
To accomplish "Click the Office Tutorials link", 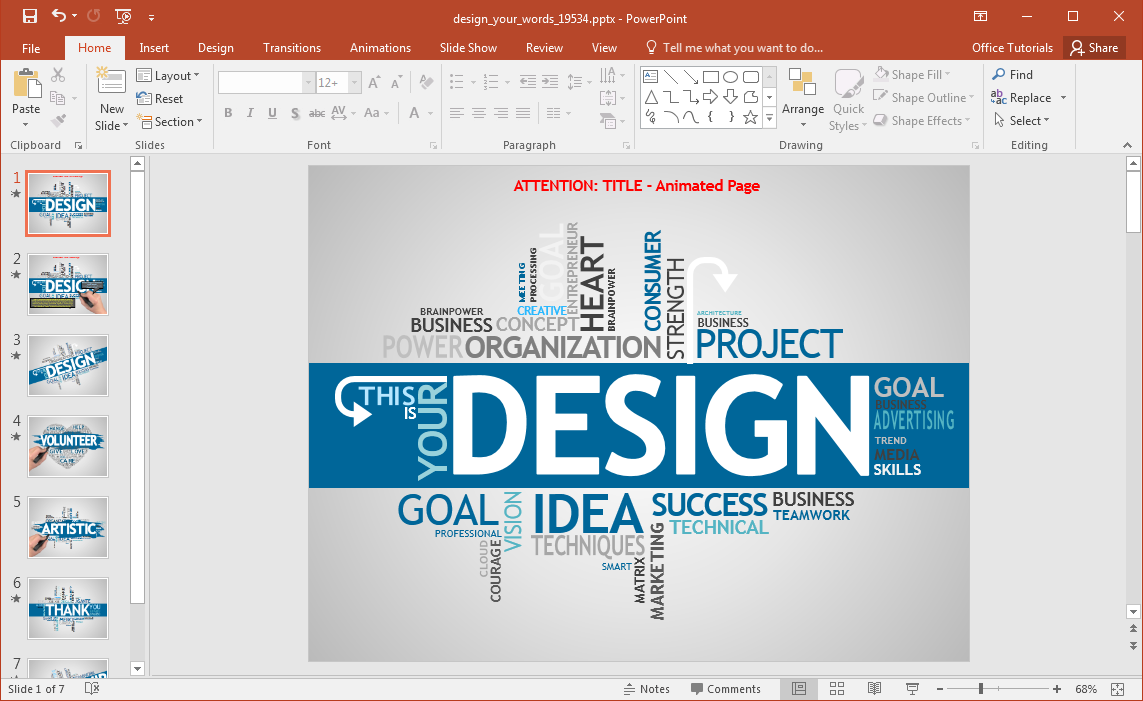I will pos(1012,47).
